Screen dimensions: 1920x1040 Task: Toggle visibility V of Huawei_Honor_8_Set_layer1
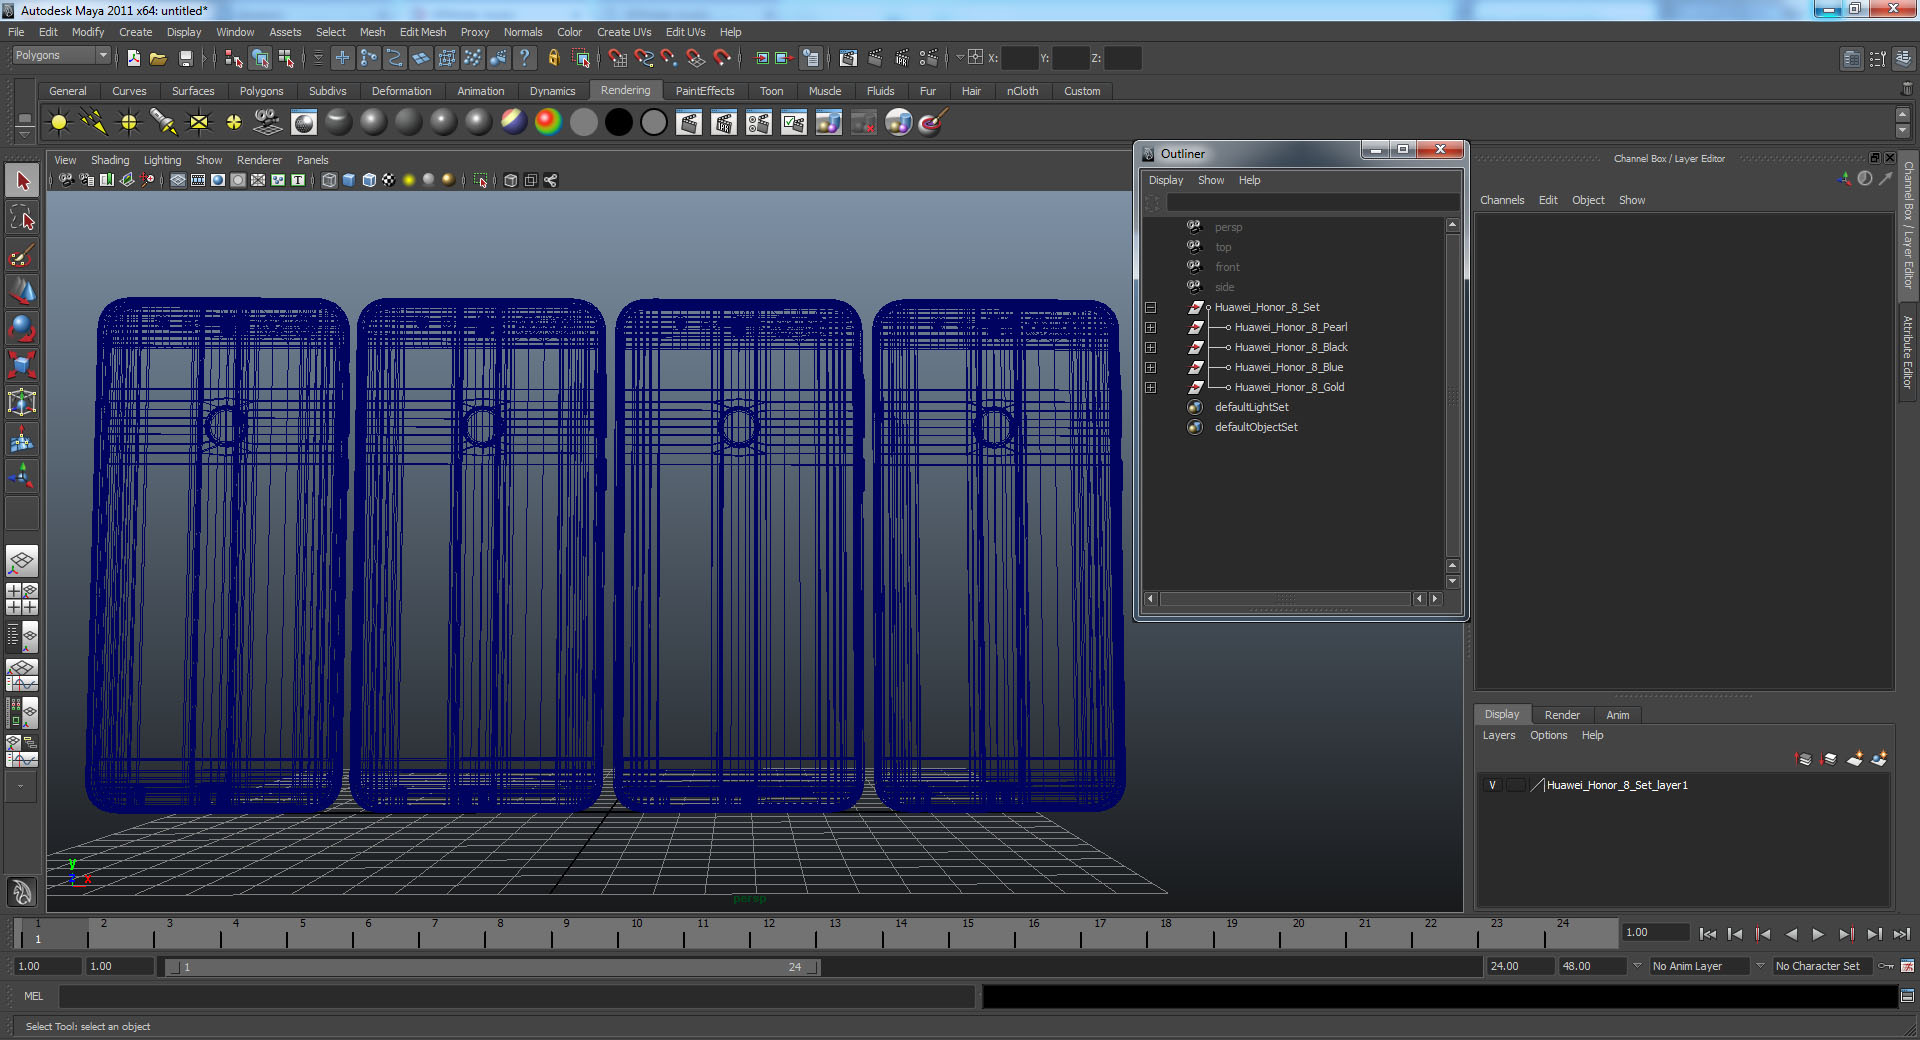click(x=1492, y=785)
